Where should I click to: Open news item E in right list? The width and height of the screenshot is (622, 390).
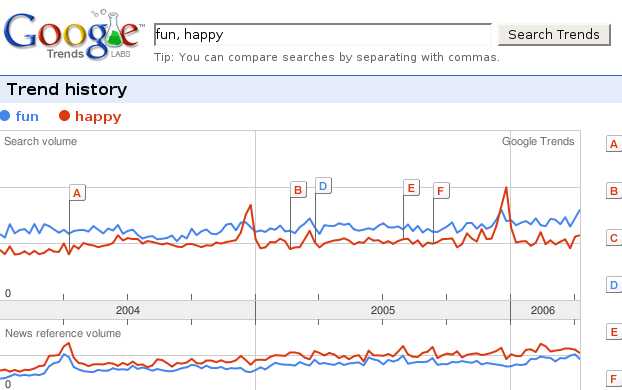coord(614,332)
